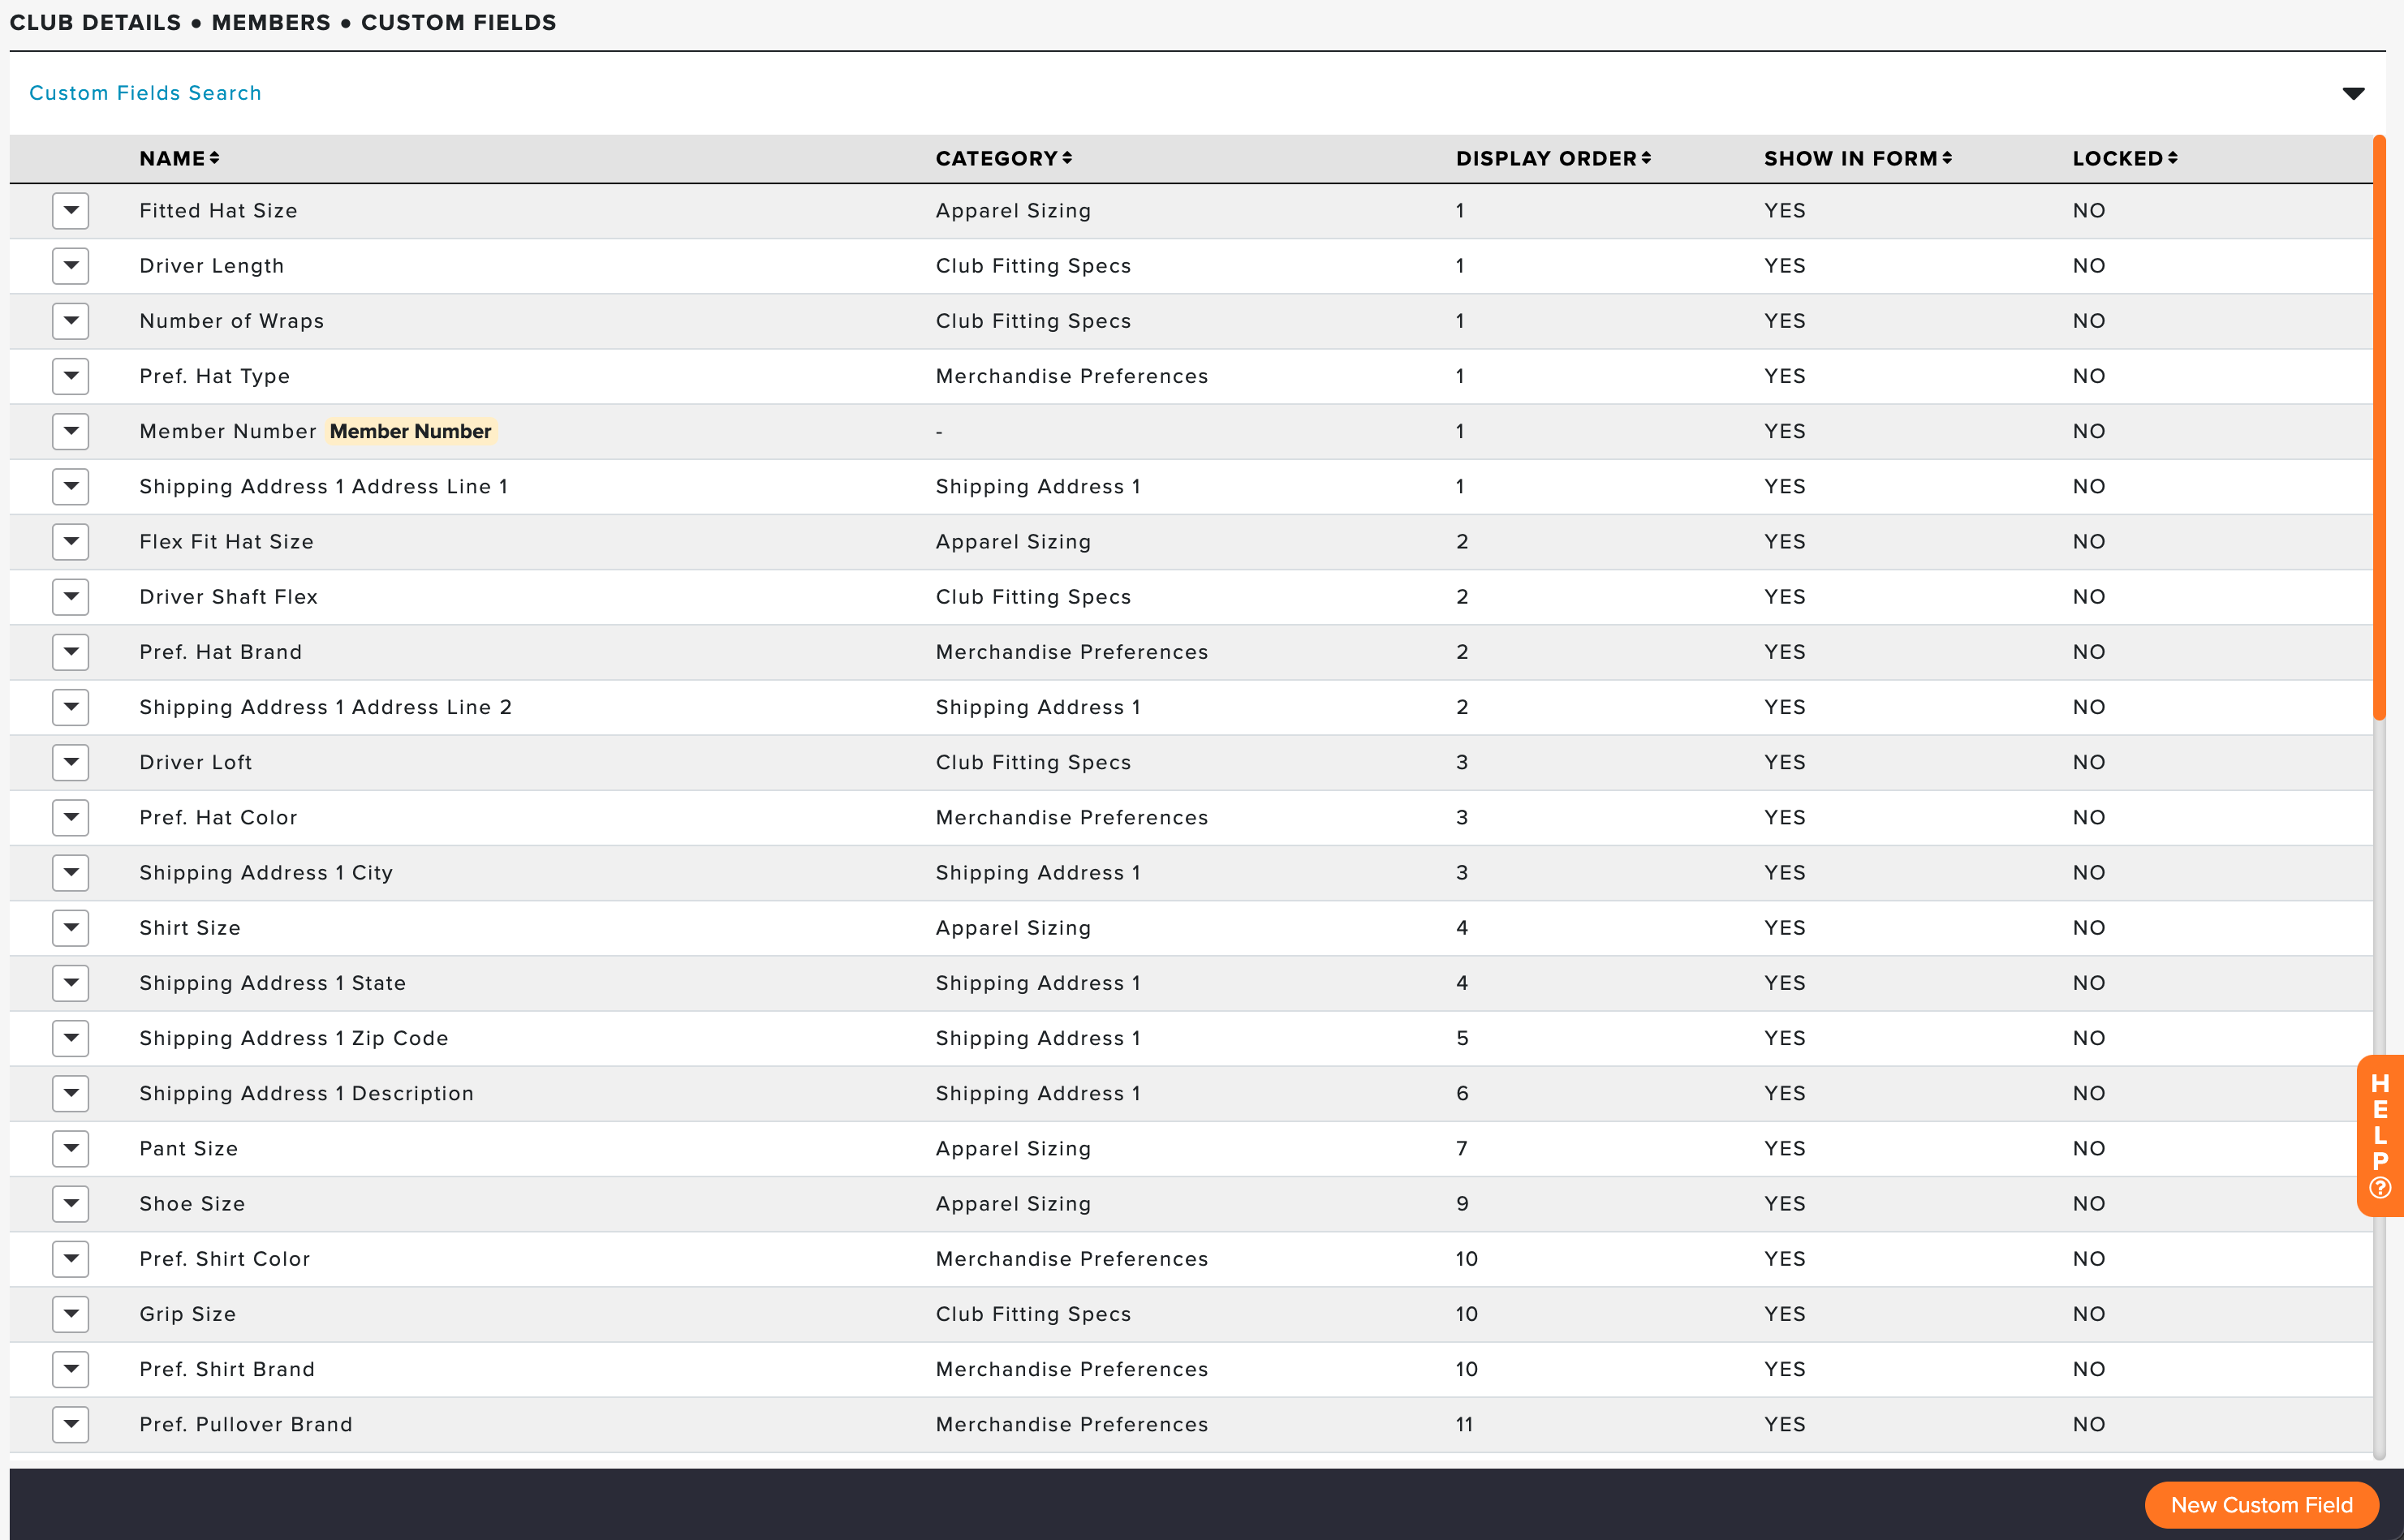Screen dimensions: 2404x1540
Task: Select the Pref. Hat Brand name
Action: 221,652
